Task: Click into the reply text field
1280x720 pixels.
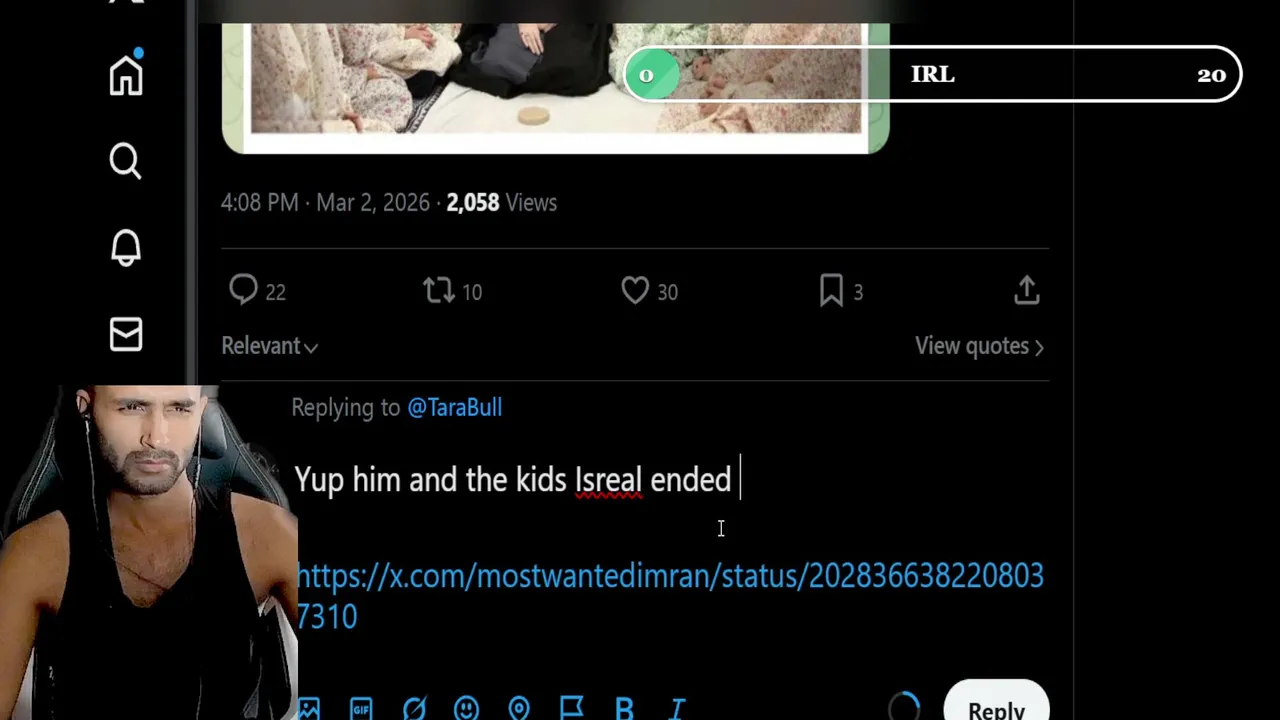Action: [670, 480]
